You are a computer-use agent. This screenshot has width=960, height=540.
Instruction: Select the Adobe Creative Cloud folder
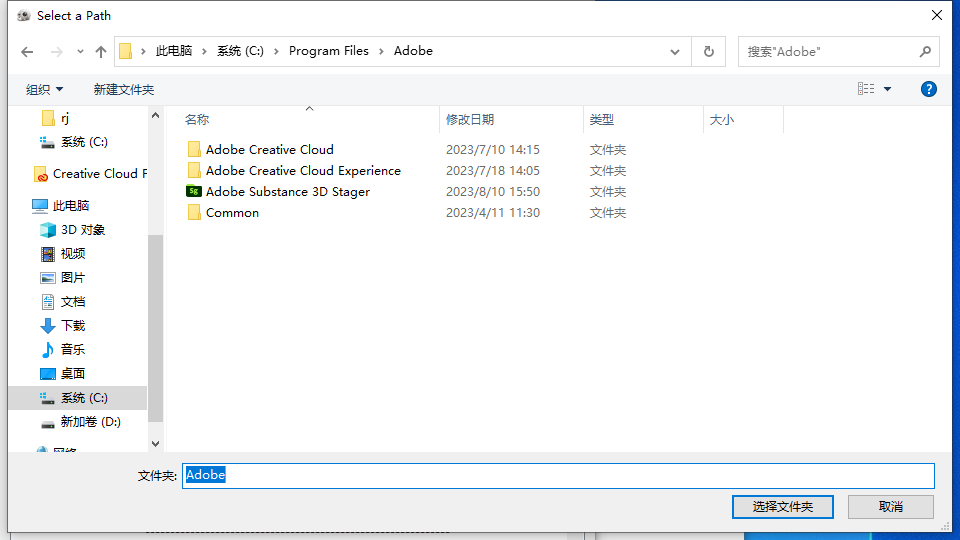[269, 149]
